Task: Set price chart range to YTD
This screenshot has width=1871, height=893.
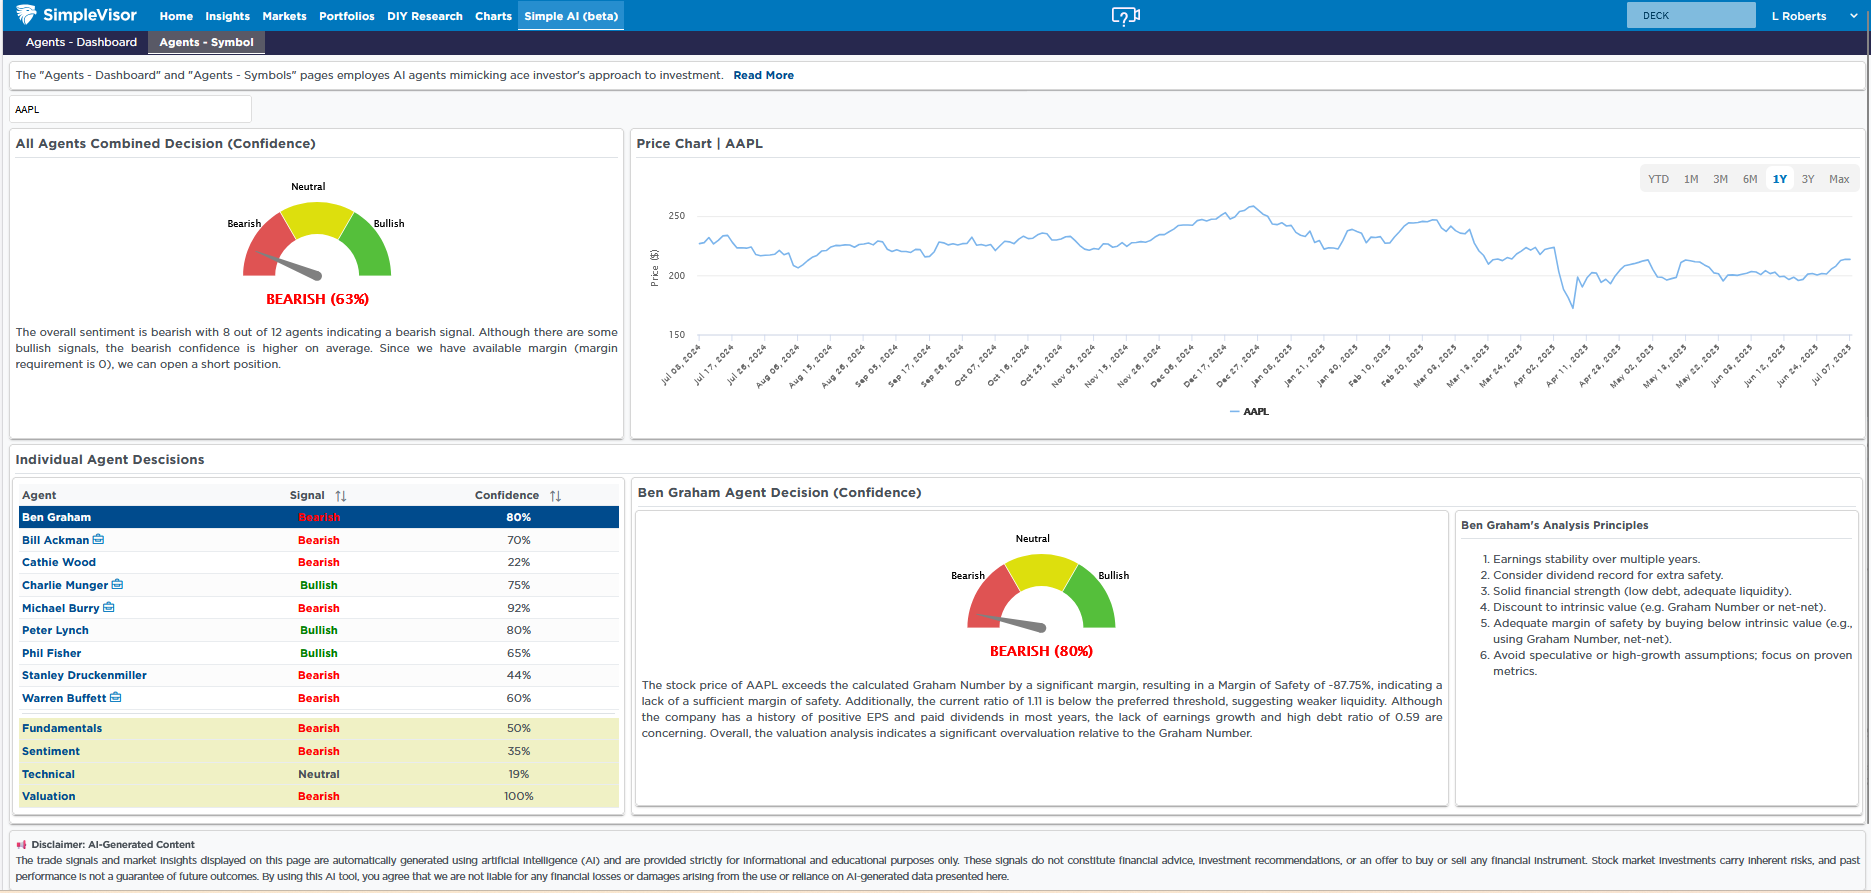Action: (1658, 179)
